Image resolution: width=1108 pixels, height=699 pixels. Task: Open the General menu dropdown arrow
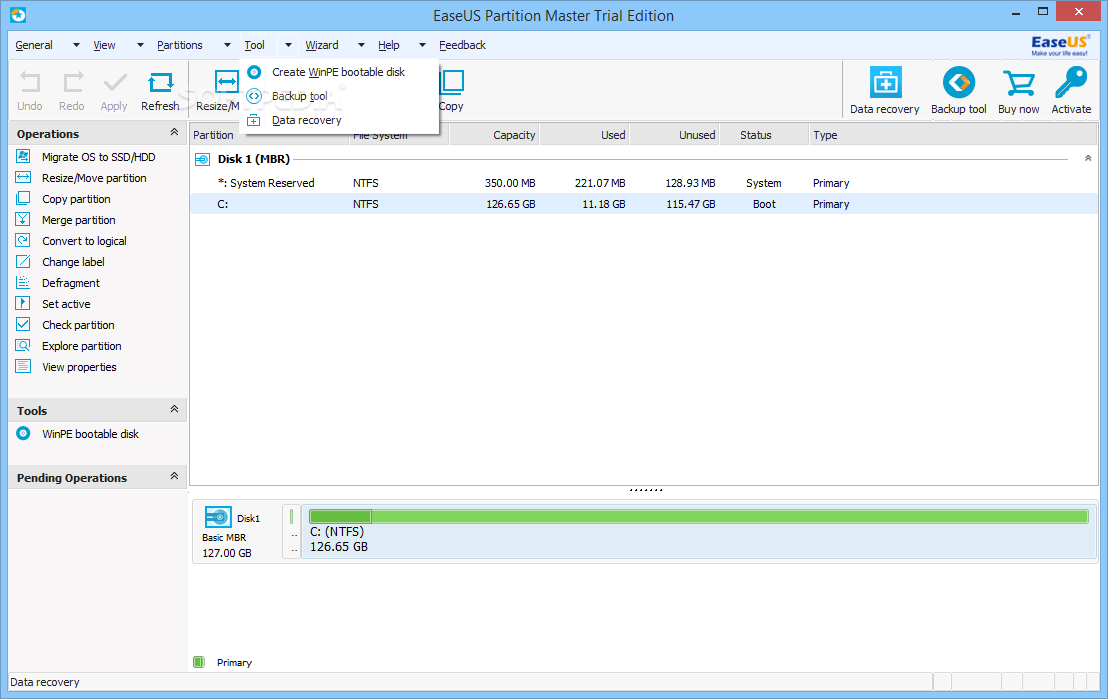click(76, 45)
